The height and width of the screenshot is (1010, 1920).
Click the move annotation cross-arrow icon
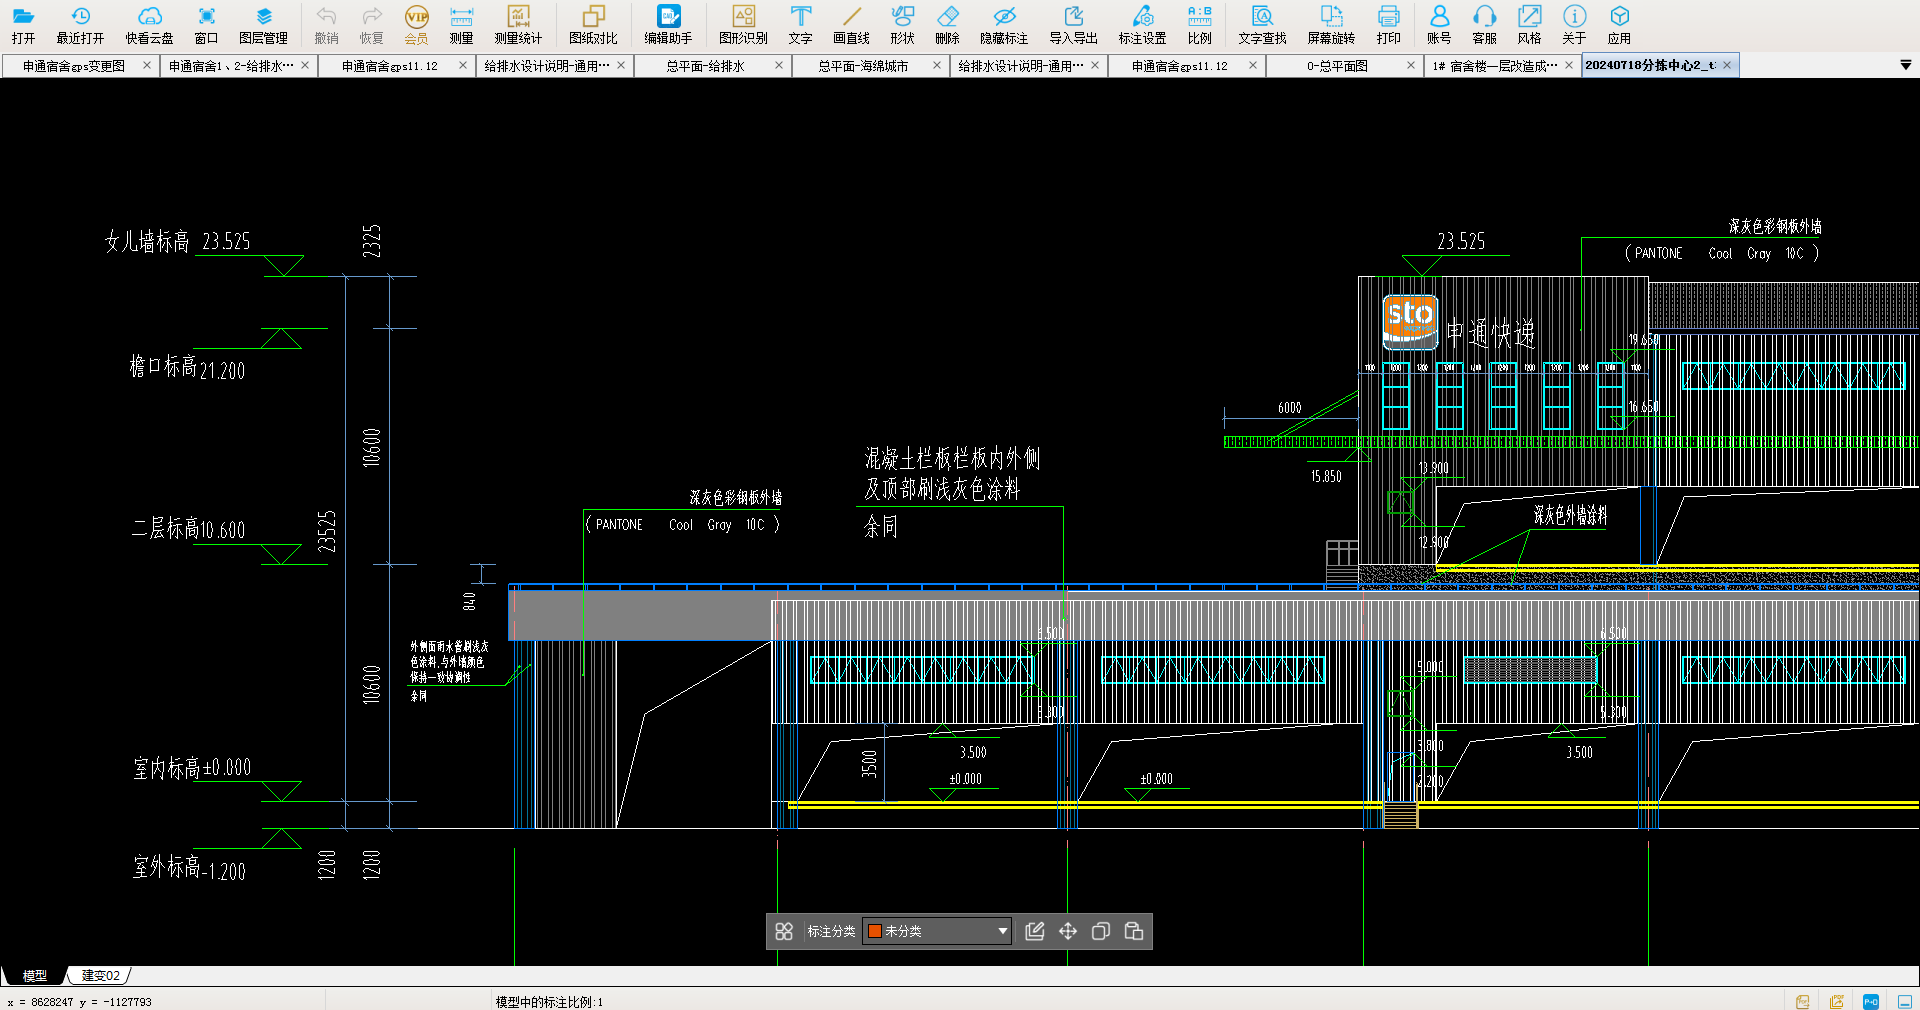(1068, 931)
